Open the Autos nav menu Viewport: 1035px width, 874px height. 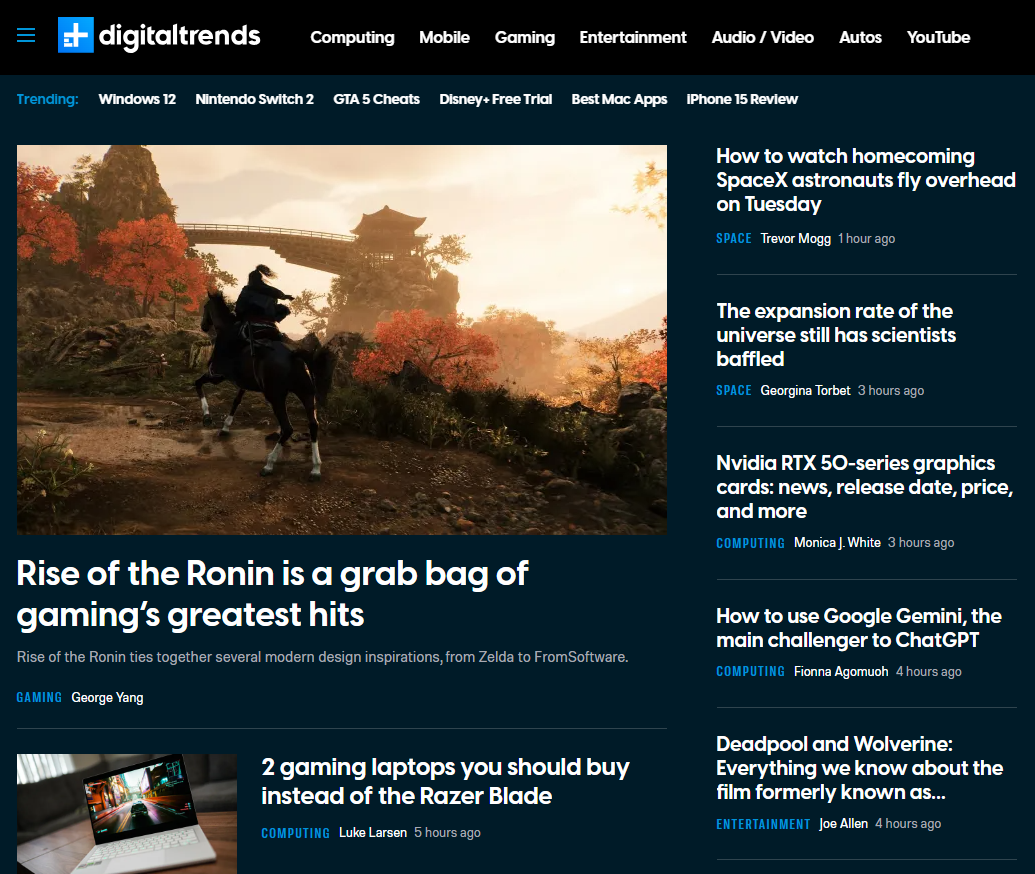coord(860,38)
